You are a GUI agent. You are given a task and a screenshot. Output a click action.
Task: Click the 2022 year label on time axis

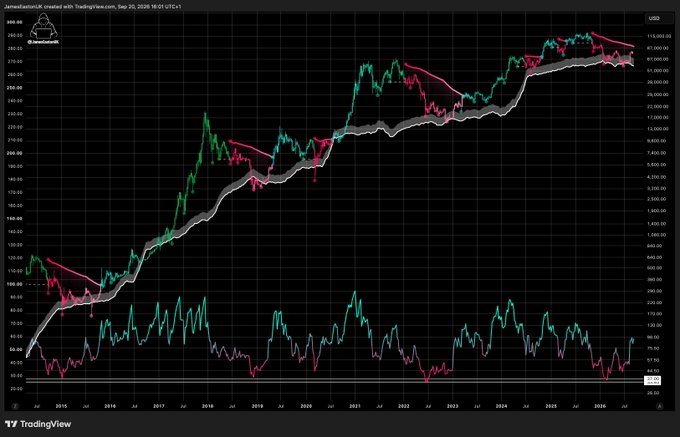pos(404,406)
